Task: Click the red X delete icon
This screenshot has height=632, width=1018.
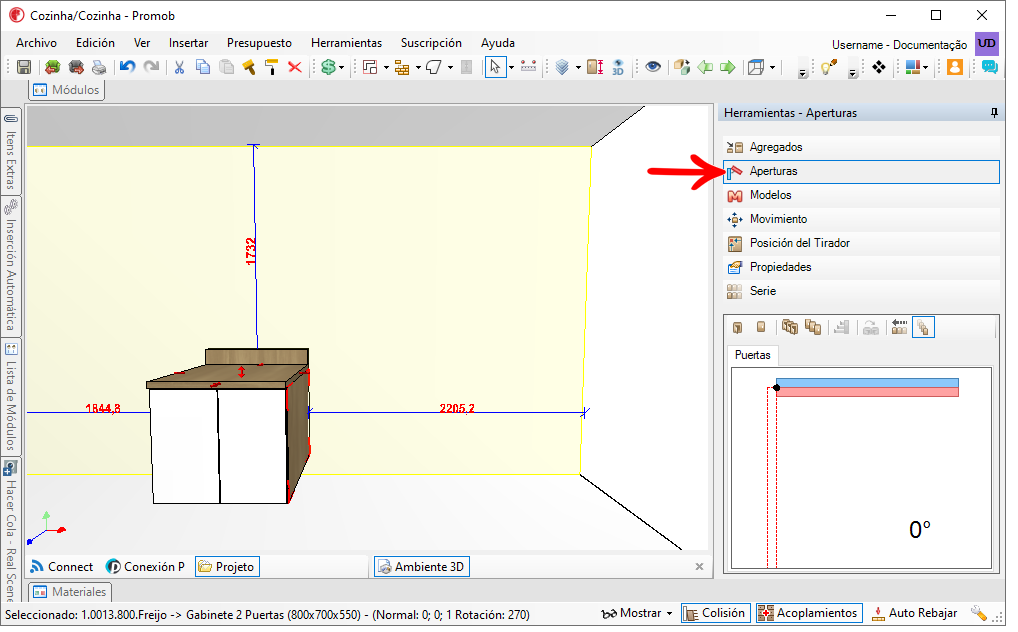Action: 295,68
